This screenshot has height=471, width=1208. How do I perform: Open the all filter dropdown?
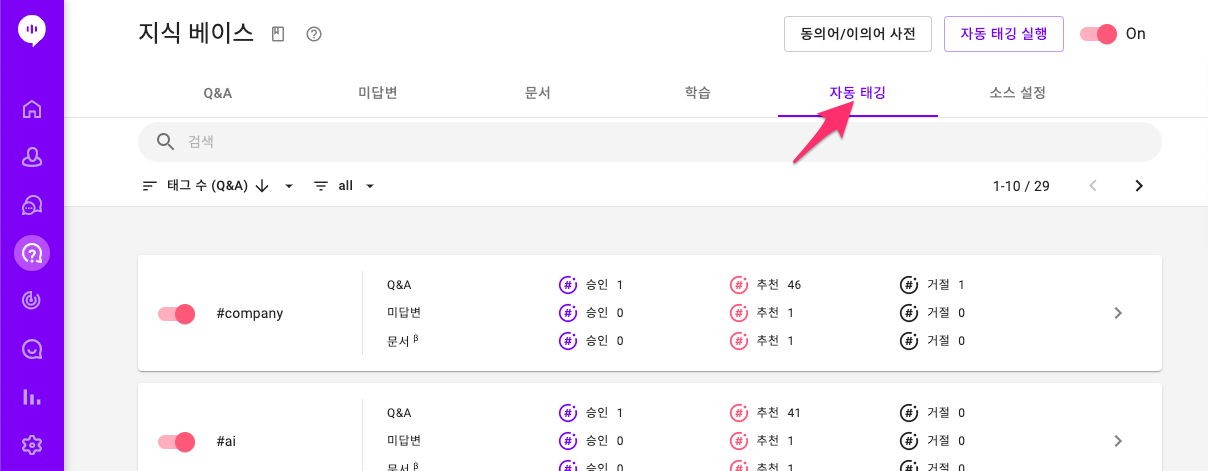point(344,186)
